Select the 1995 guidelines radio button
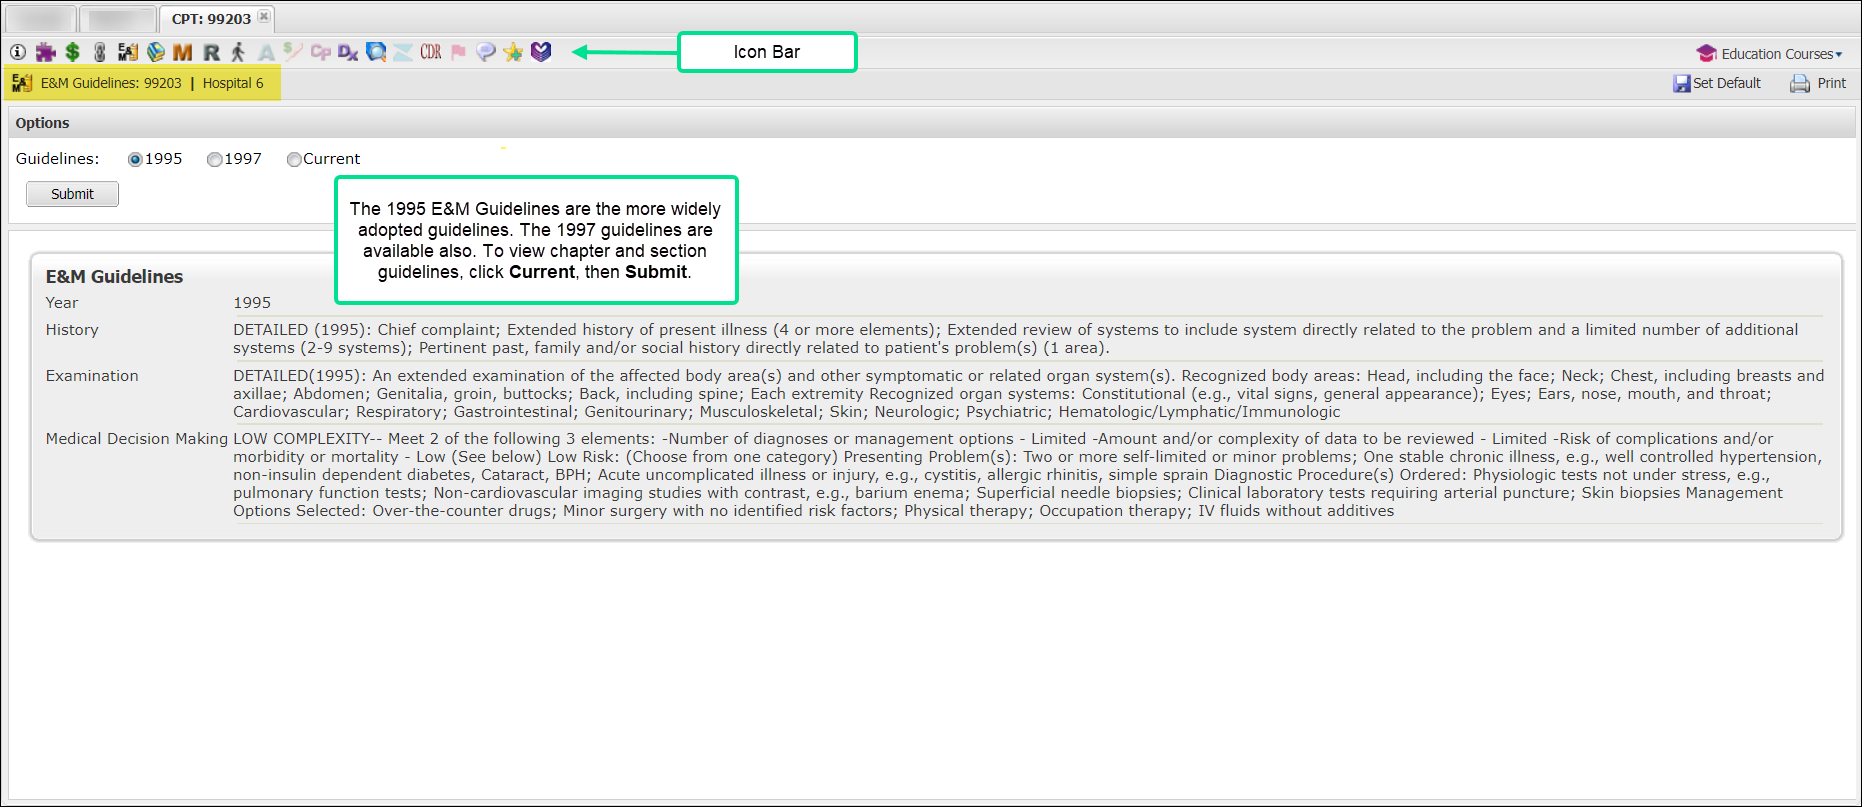The image size is (1862, 807). coord(135,160)
